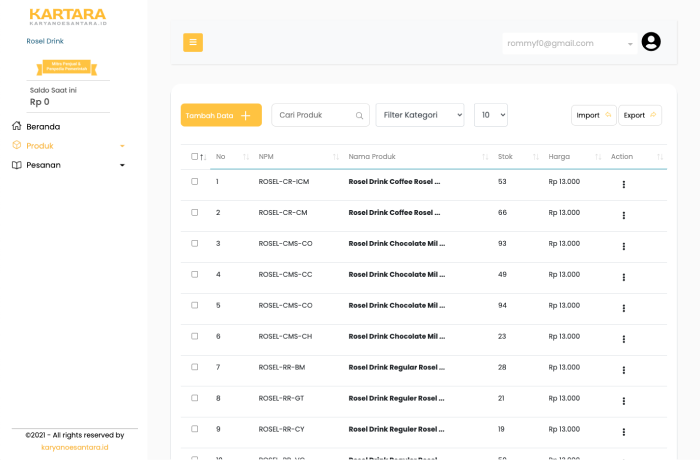Sort the table by Nama Produk column

485,157
